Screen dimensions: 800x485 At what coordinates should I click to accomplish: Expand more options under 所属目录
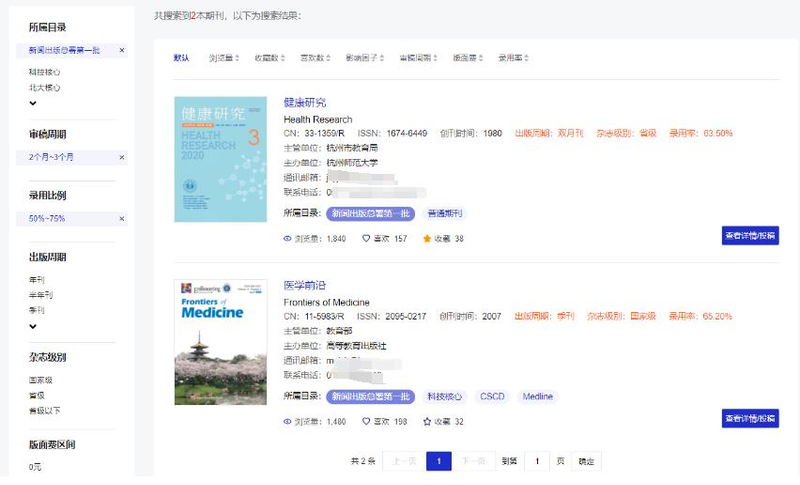point(33,104)
